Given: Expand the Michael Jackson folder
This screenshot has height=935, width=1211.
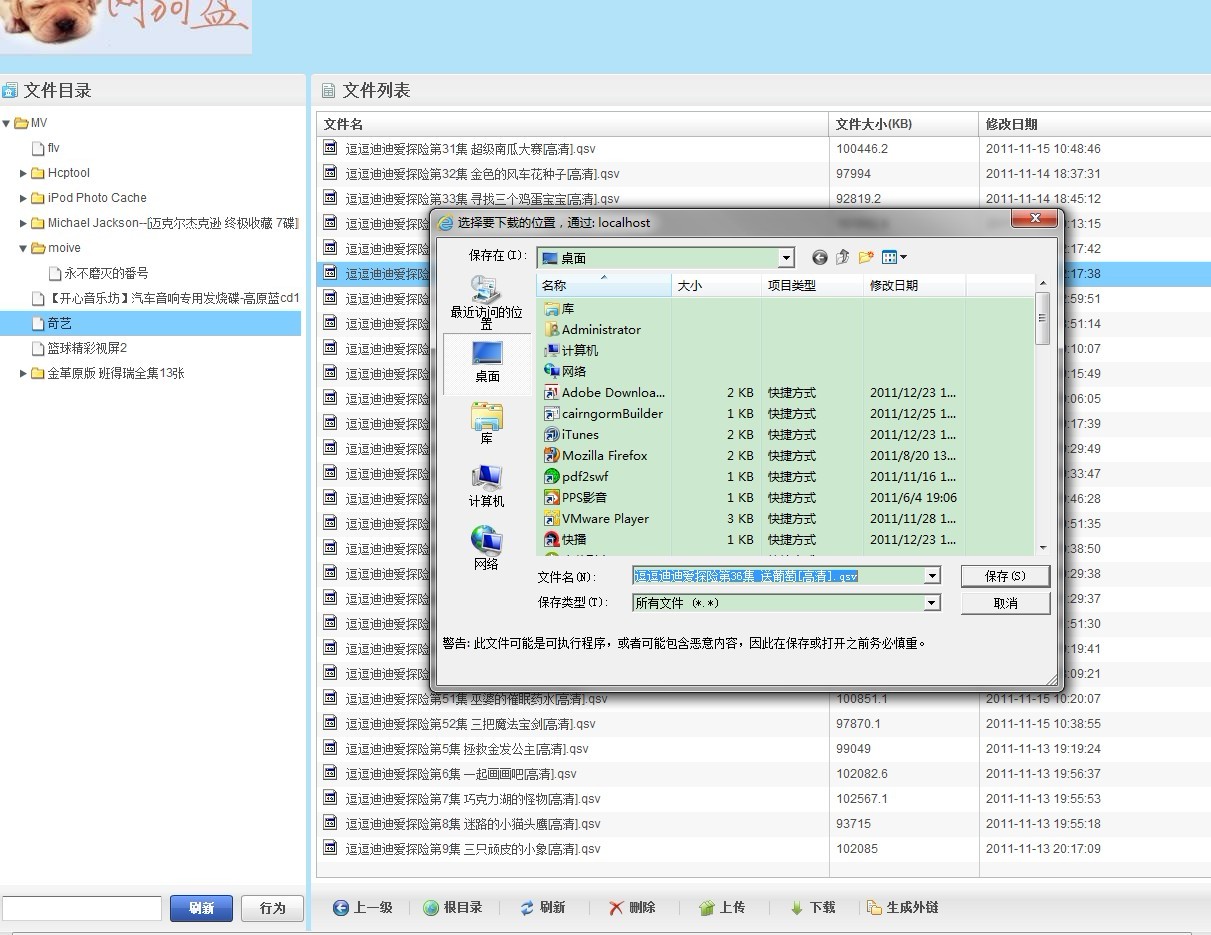Looking at the screenshot, I should click(24, 224).
